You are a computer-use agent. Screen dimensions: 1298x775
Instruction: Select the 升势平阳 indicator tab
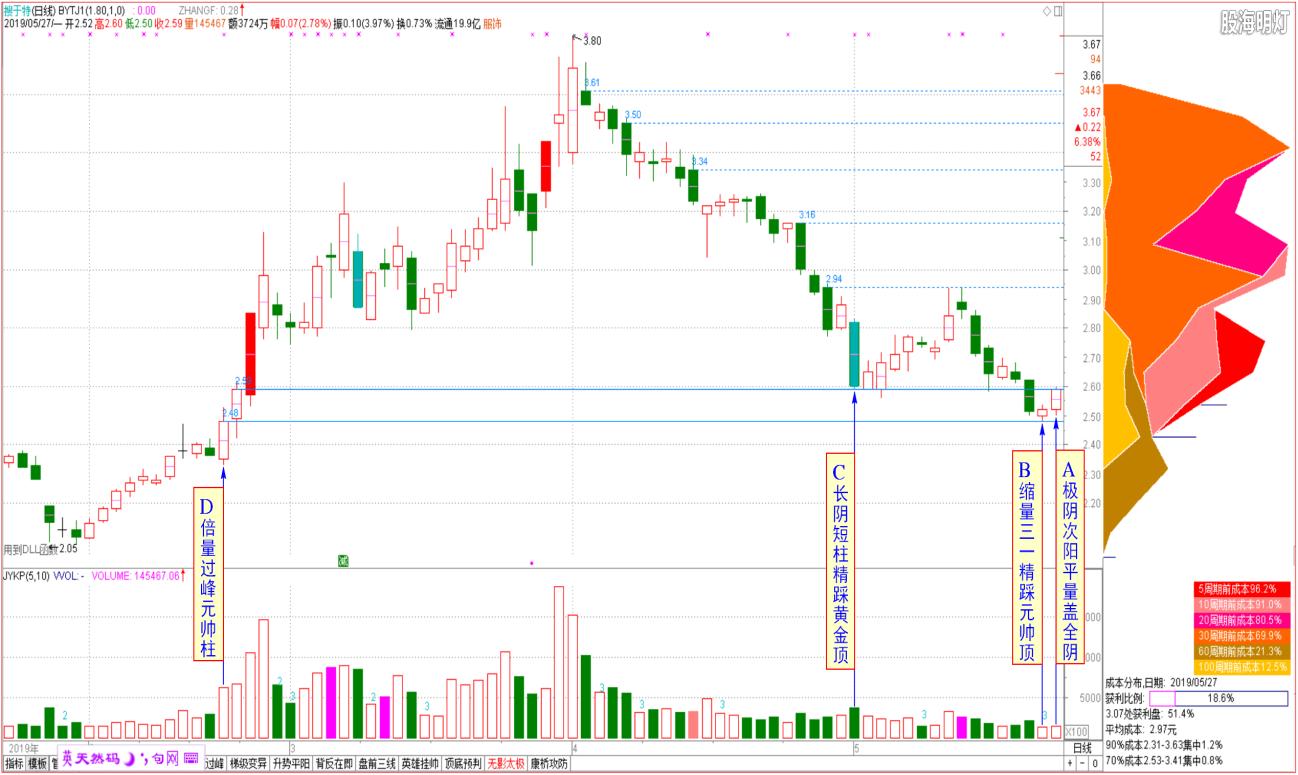pyautogui.click(x=291, y=764)
